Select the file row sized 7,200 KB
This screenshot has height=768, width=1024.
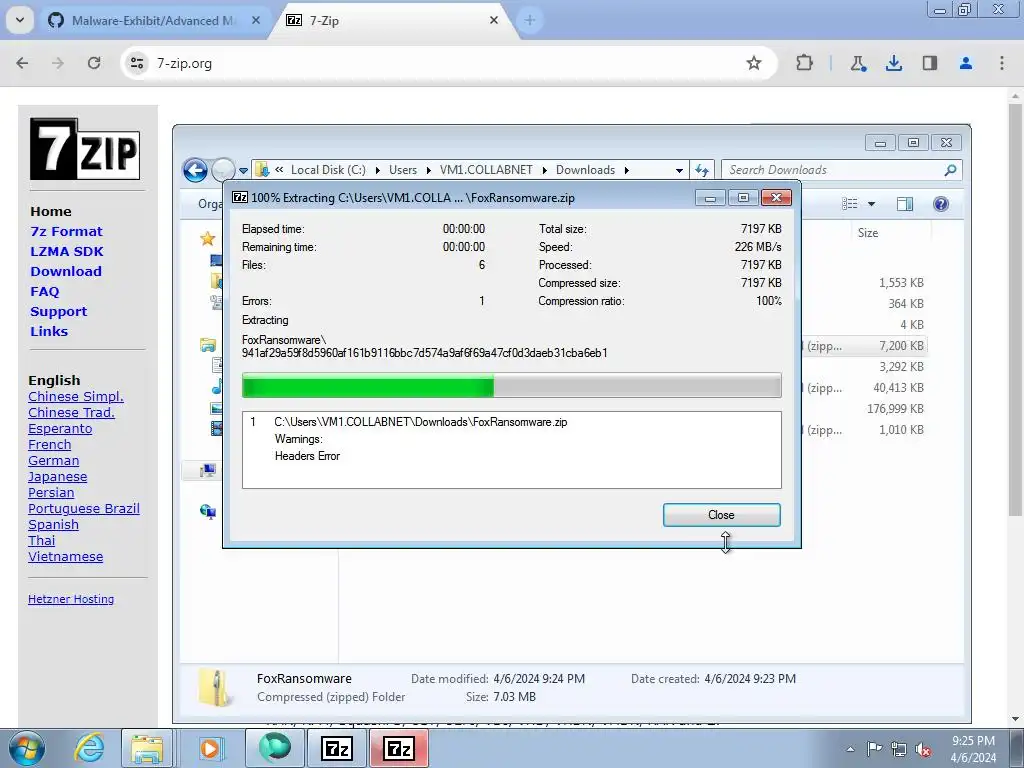(864, 345)
